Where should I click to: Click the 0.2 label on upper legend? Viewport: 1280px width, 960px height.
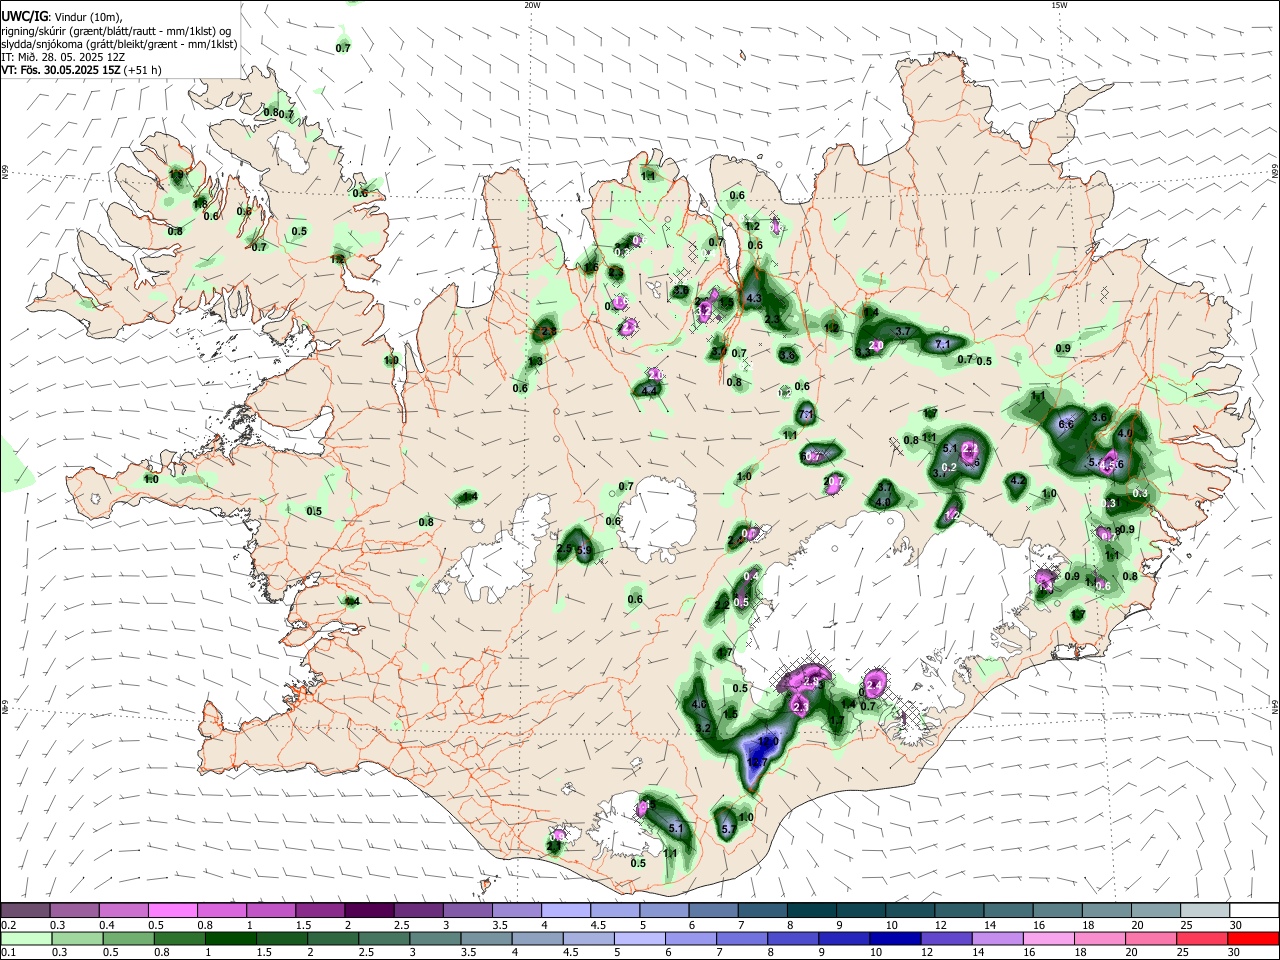8,925
